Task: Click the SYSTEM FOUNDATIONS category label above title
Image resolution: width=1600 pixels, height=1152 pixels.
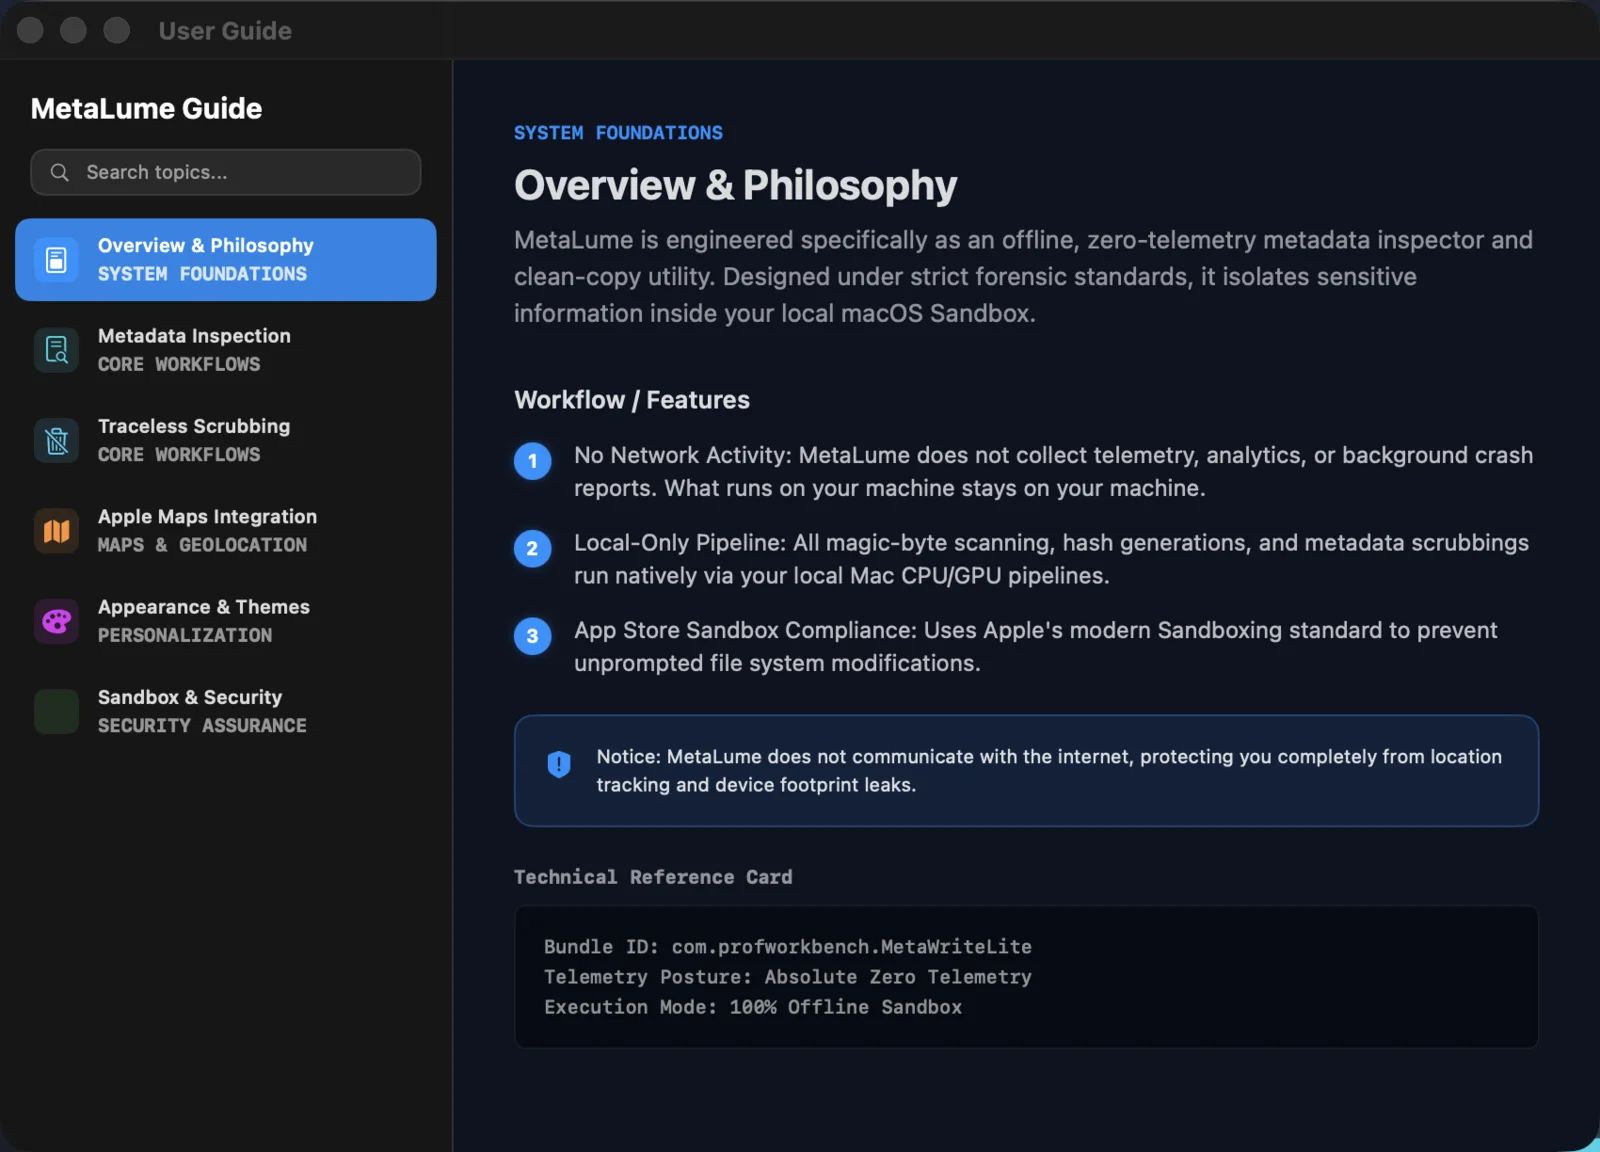Action: [x=618, y=133]
